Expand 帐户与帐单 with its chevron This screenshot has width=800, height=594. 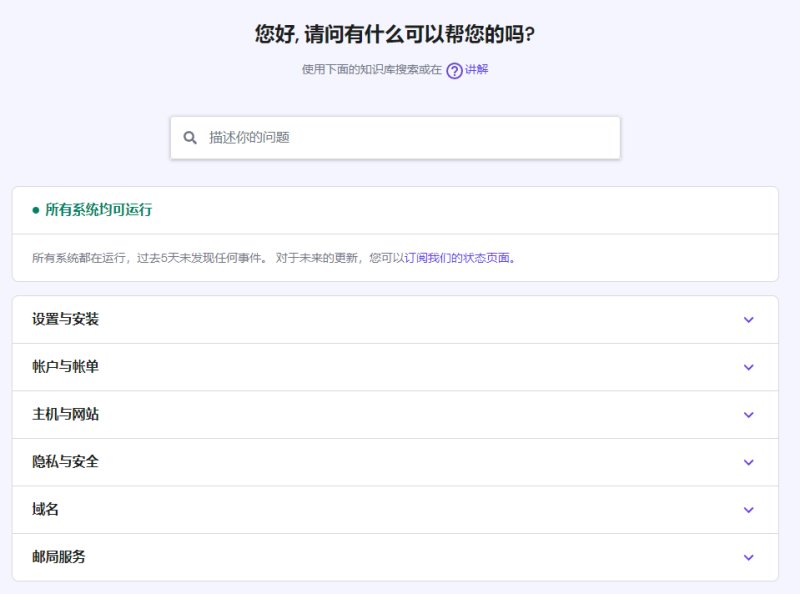748,367
